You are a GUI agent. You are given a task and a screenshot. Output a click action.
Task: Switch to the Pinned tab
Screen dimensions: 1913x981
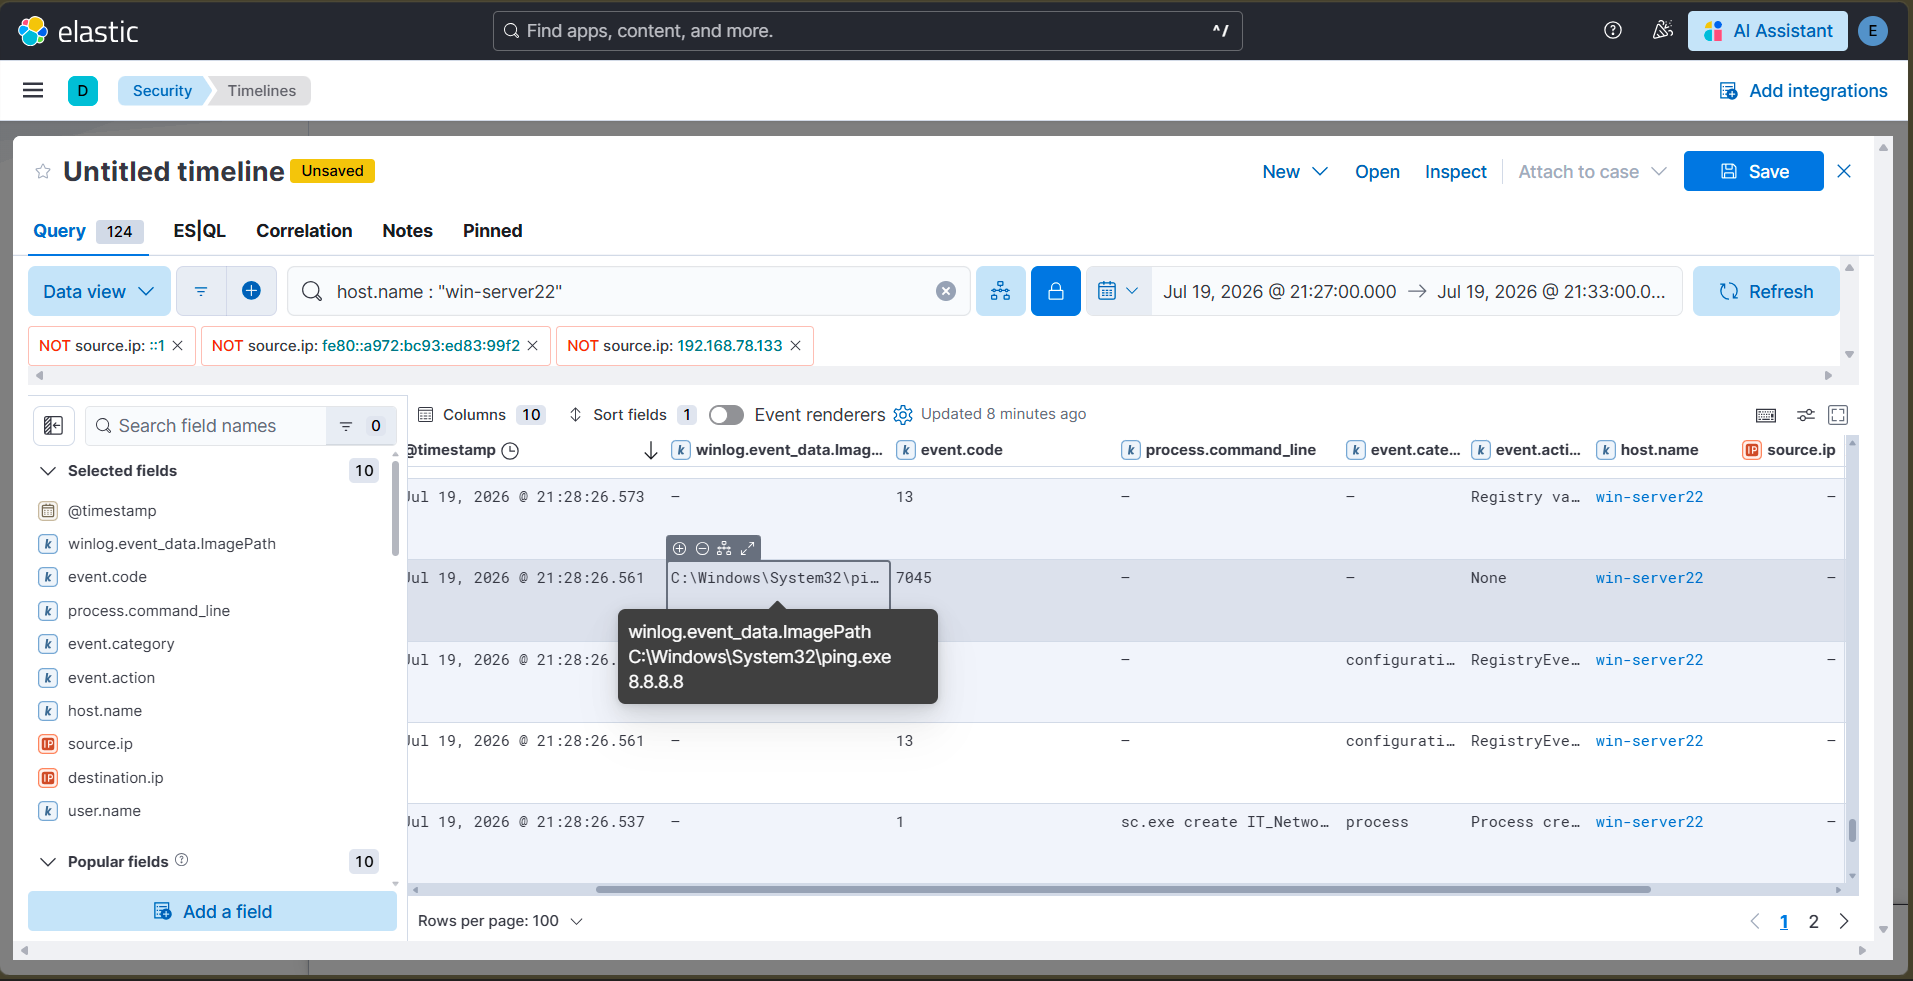click(x=492, y=231)
